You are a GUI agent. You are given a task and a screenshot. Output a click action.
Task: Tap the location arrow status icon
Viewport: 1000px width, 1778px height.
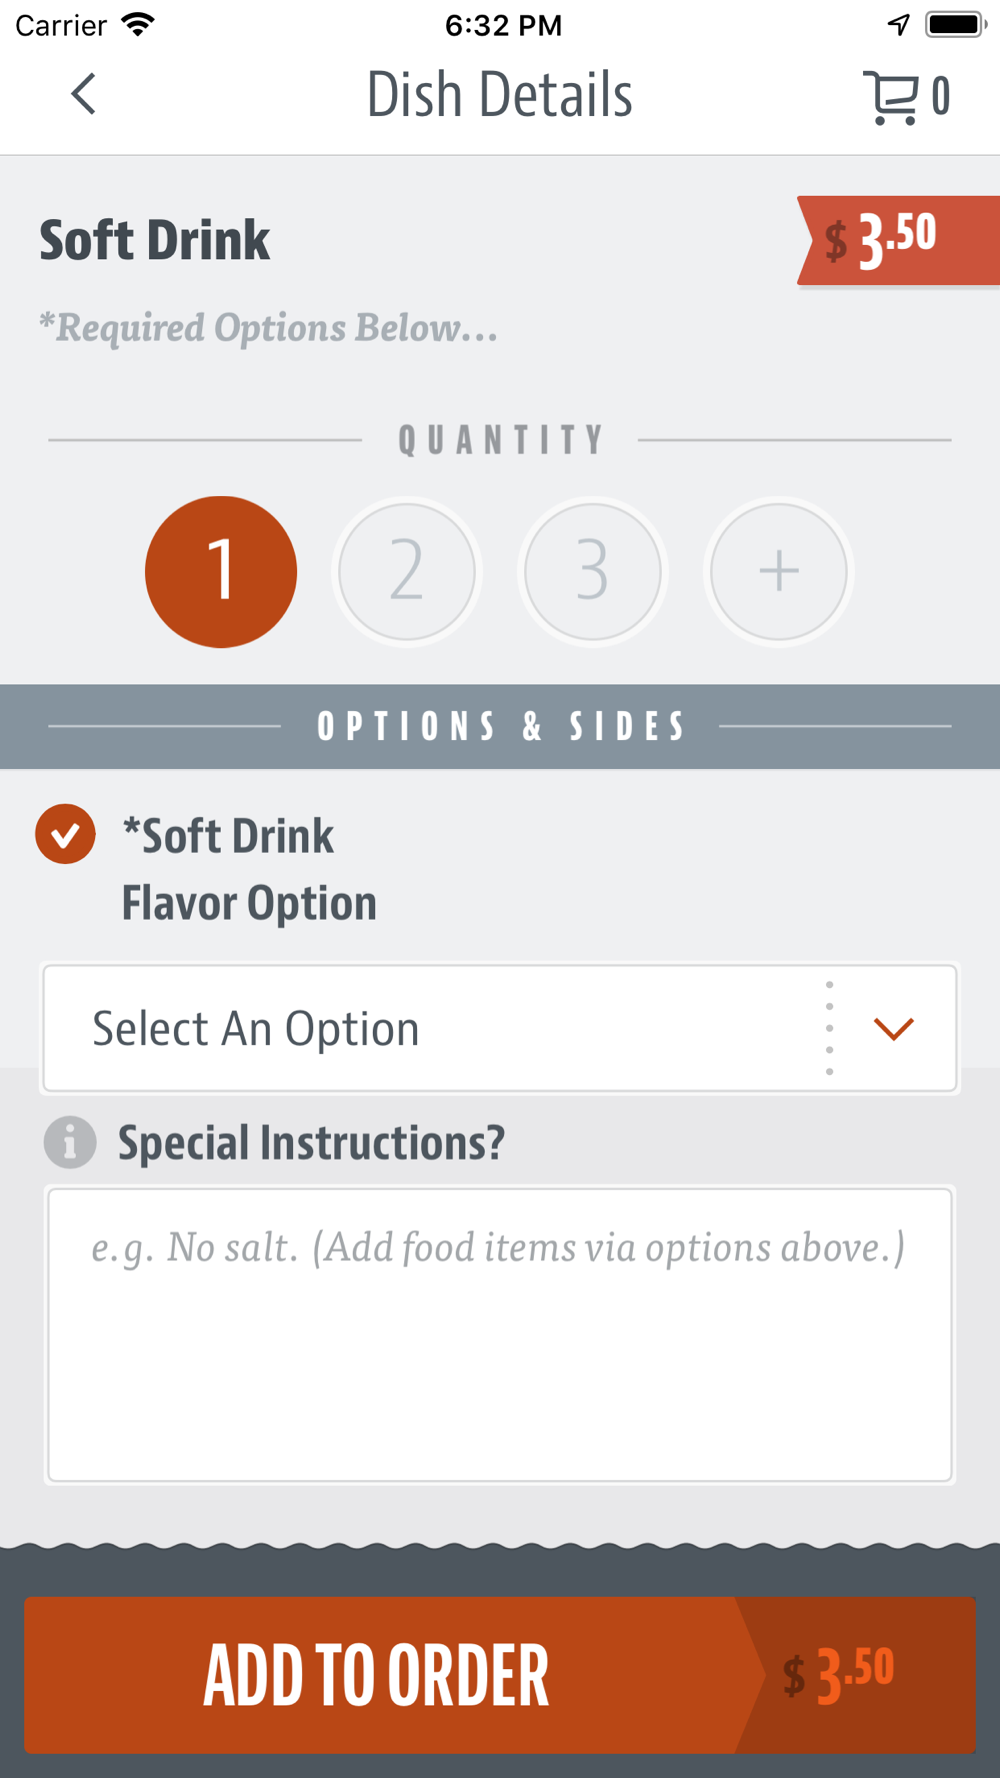pos(899,24)
